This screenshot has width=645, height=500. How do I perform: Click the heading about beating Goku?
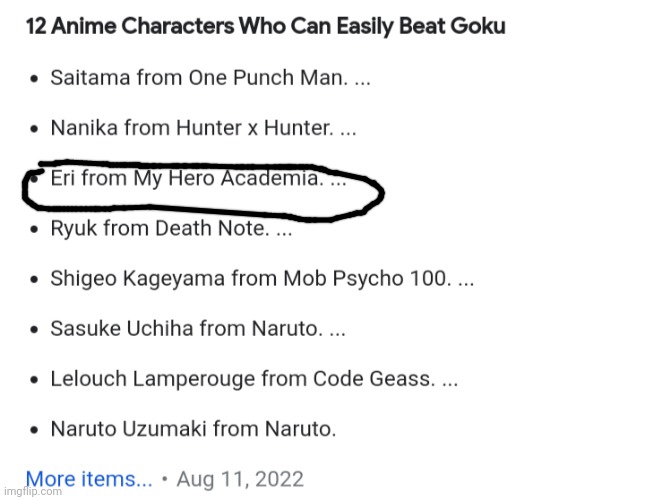pyautogui.click(x=266, y=27)
